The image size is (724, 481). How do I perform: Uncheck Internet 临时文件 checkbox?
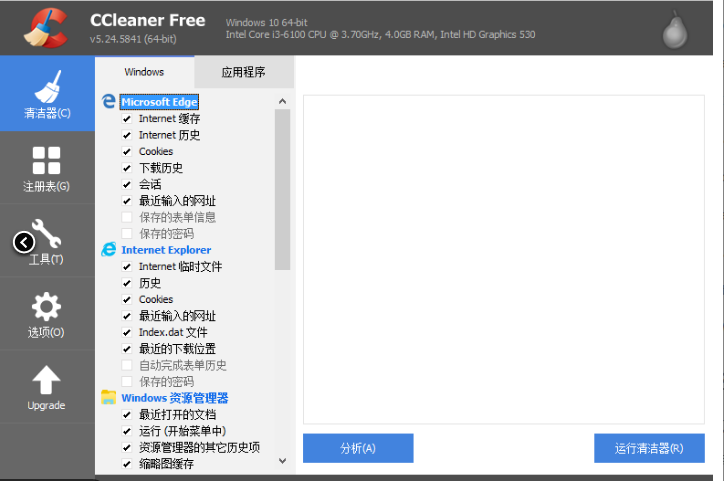[127, 267]
